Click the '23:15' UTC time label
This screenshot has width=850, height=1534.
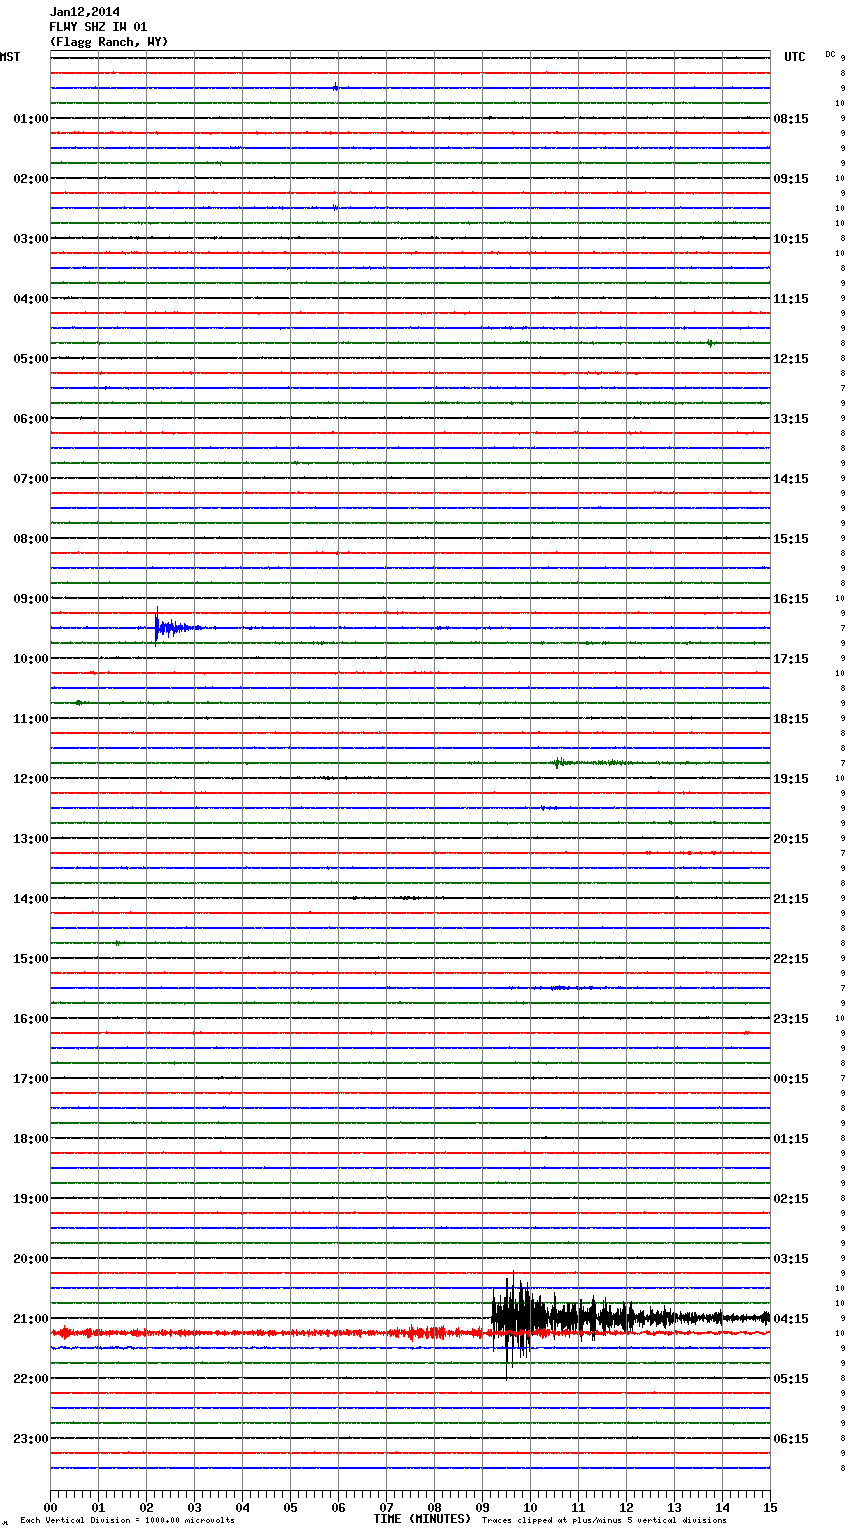pos(791,1019)
